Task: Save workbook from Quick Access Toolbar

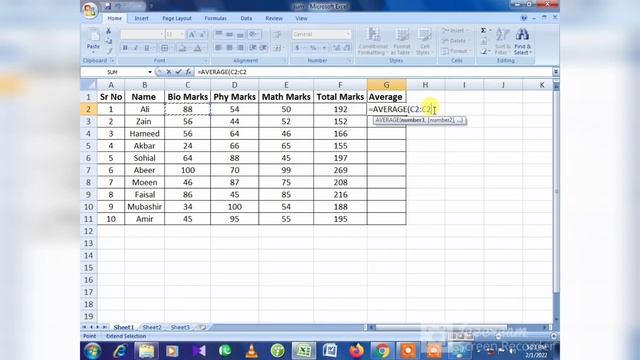Action: coord(108,6)
